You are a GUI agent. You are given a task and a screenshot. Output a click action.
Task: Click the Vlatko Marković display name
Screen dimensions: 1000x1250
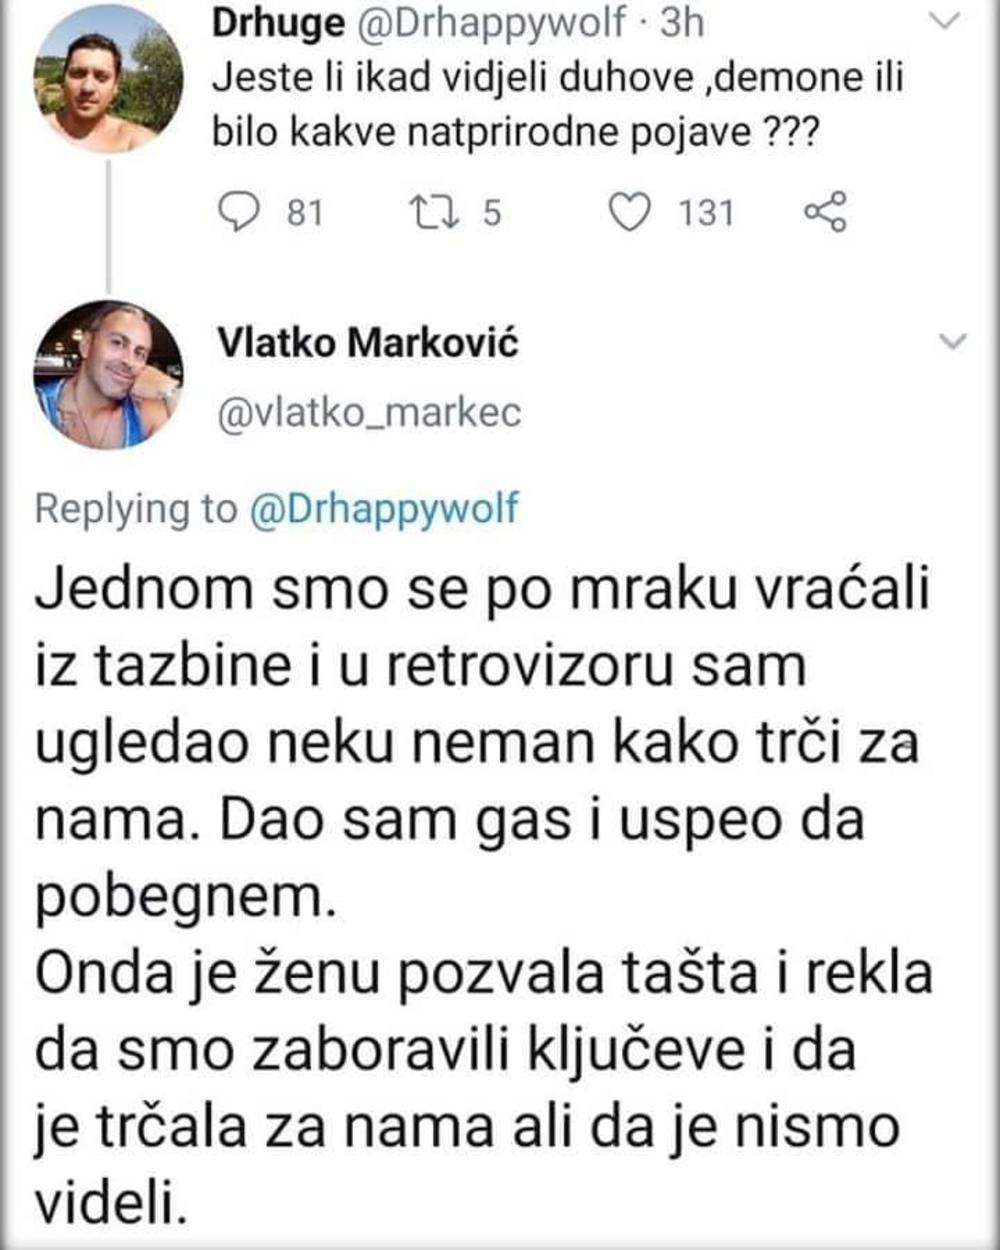(x=368, y=343)
